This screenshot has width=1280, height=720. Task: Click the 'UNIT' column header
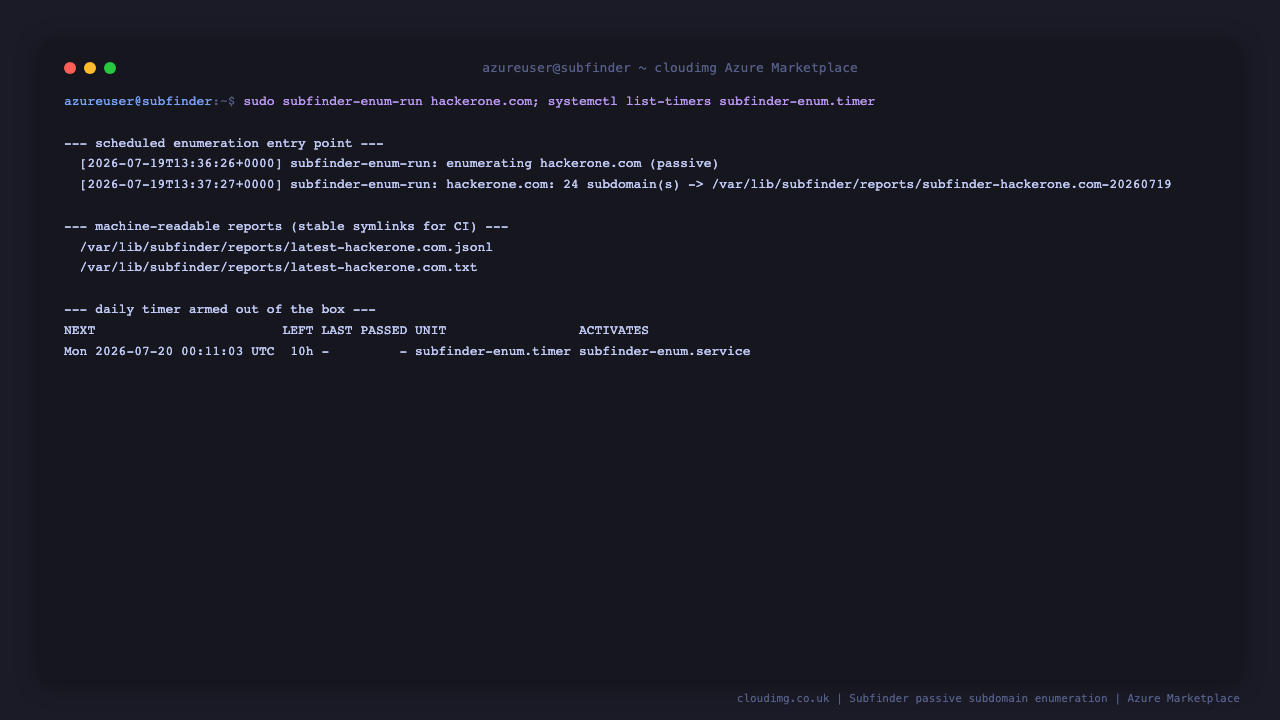[431, 330]
